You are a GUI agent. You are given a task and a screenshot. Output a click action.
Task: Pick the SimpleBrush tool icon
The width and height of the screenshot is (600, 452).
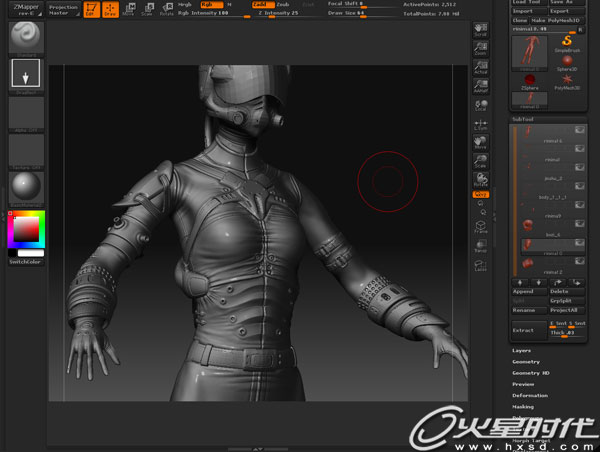pos(566,42)
